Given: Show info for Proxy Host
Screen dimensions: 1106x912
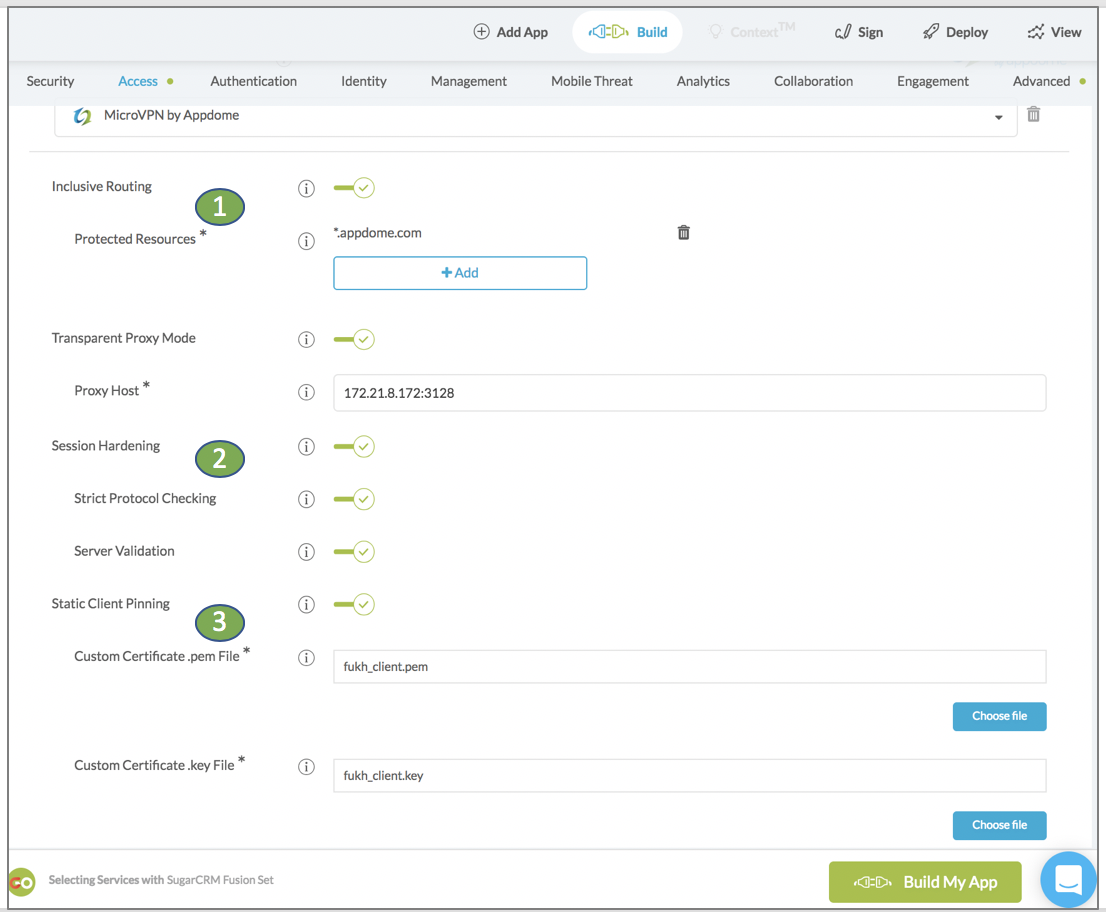Looking at the screenshot, I should (x=306, y=392).
